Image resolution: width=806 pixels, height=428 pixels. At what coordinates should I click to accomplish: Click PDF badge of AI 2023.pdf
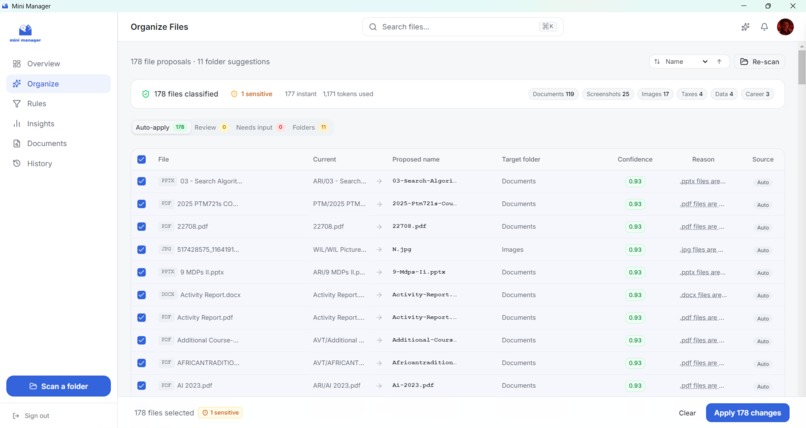point(166,385)
